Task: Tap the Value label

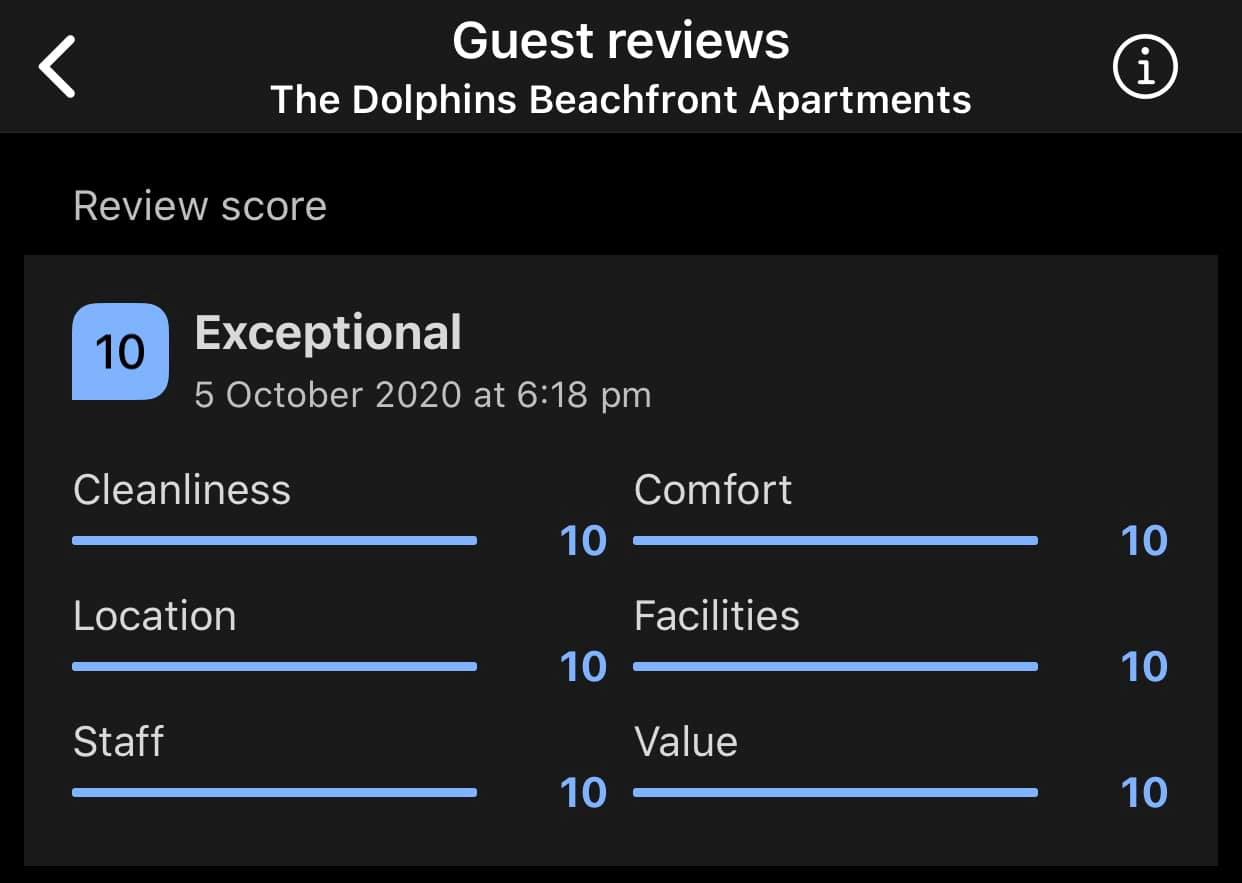Action: click(686, 742)
